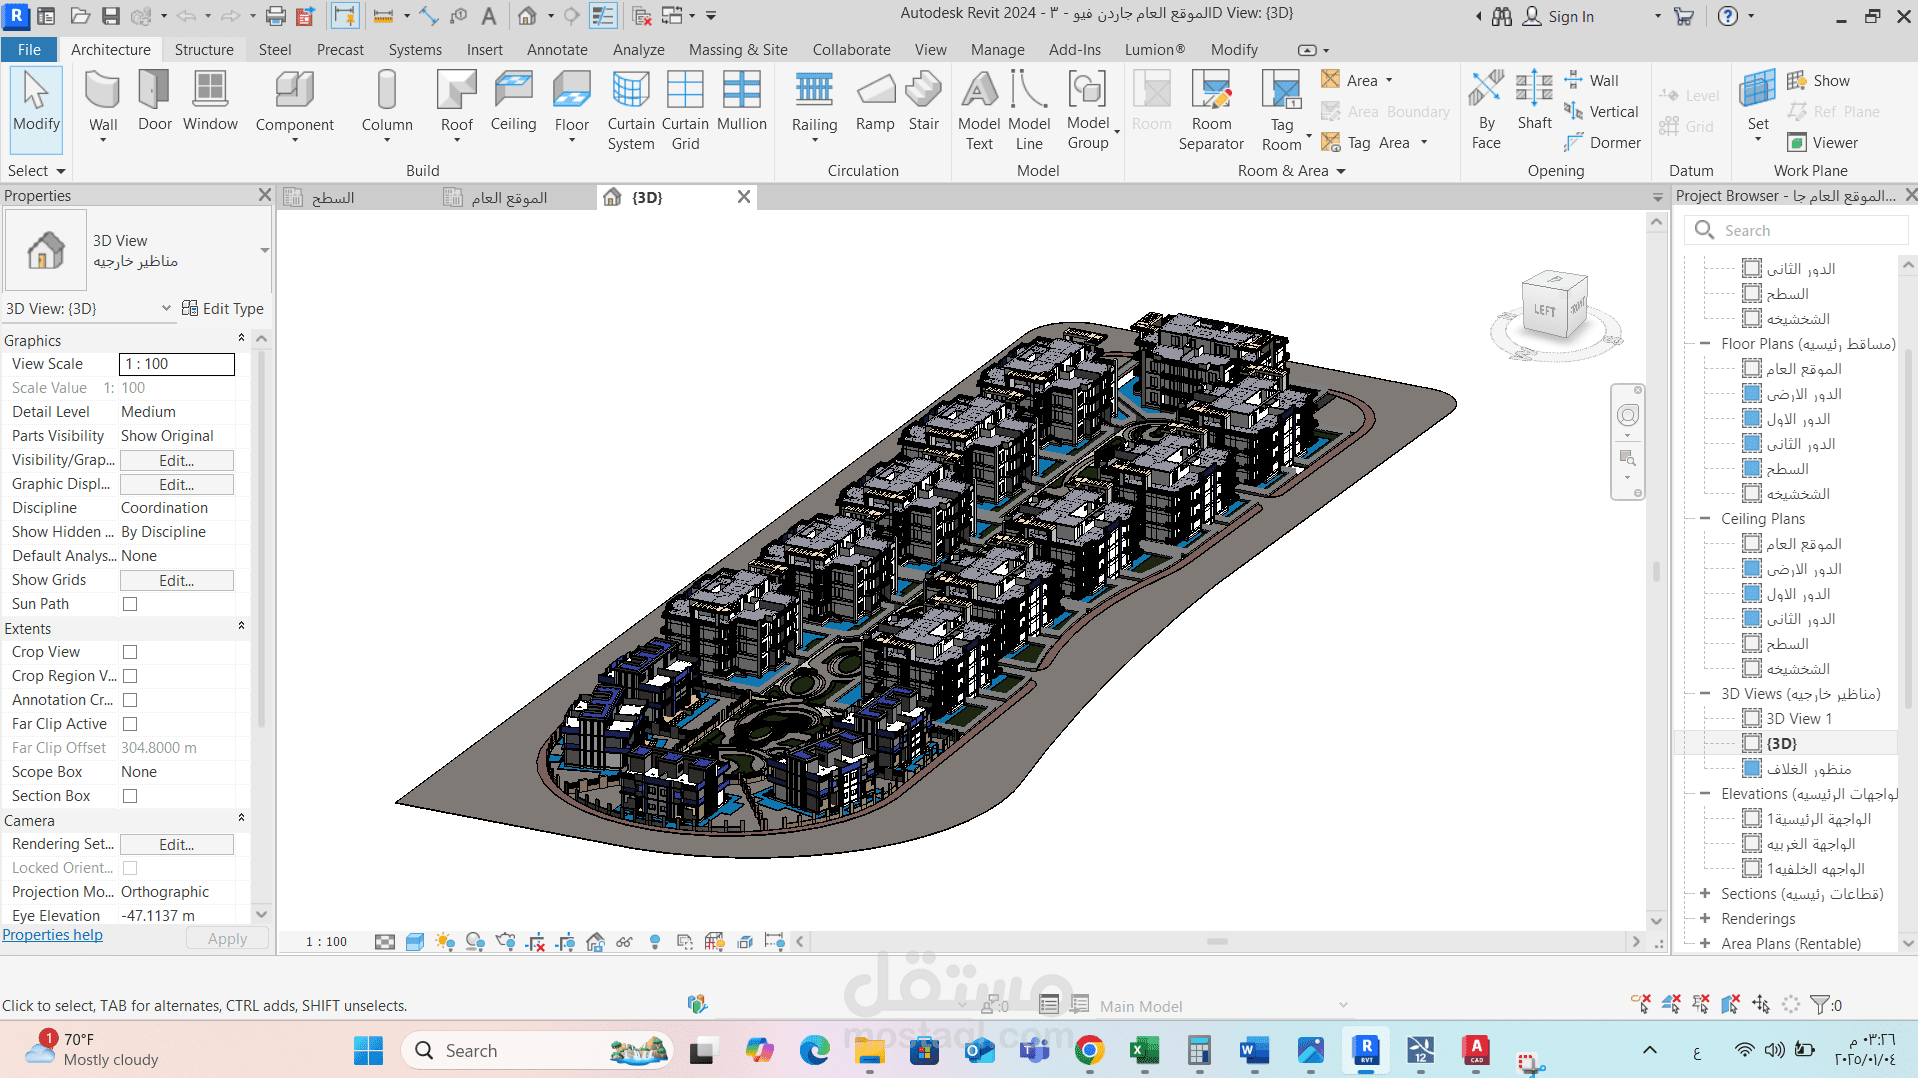Open Excel from the taskbar
The height and width of the screenshot is (1078, 1918).
point(1144,1050)
